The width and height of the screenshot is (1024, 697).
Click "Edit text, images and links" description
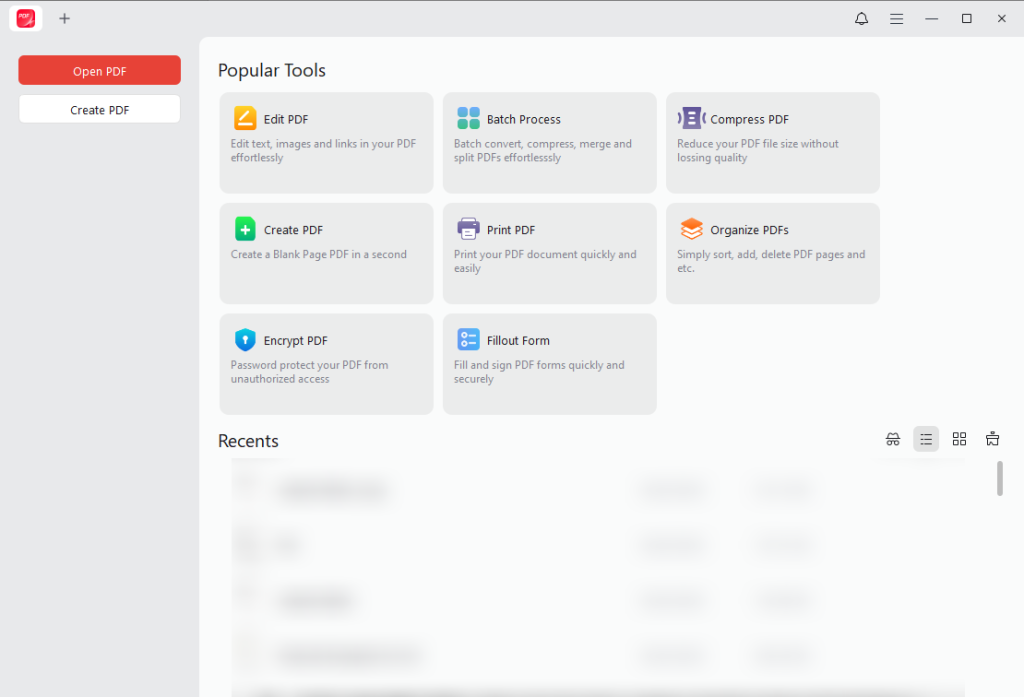click(323, 151)
